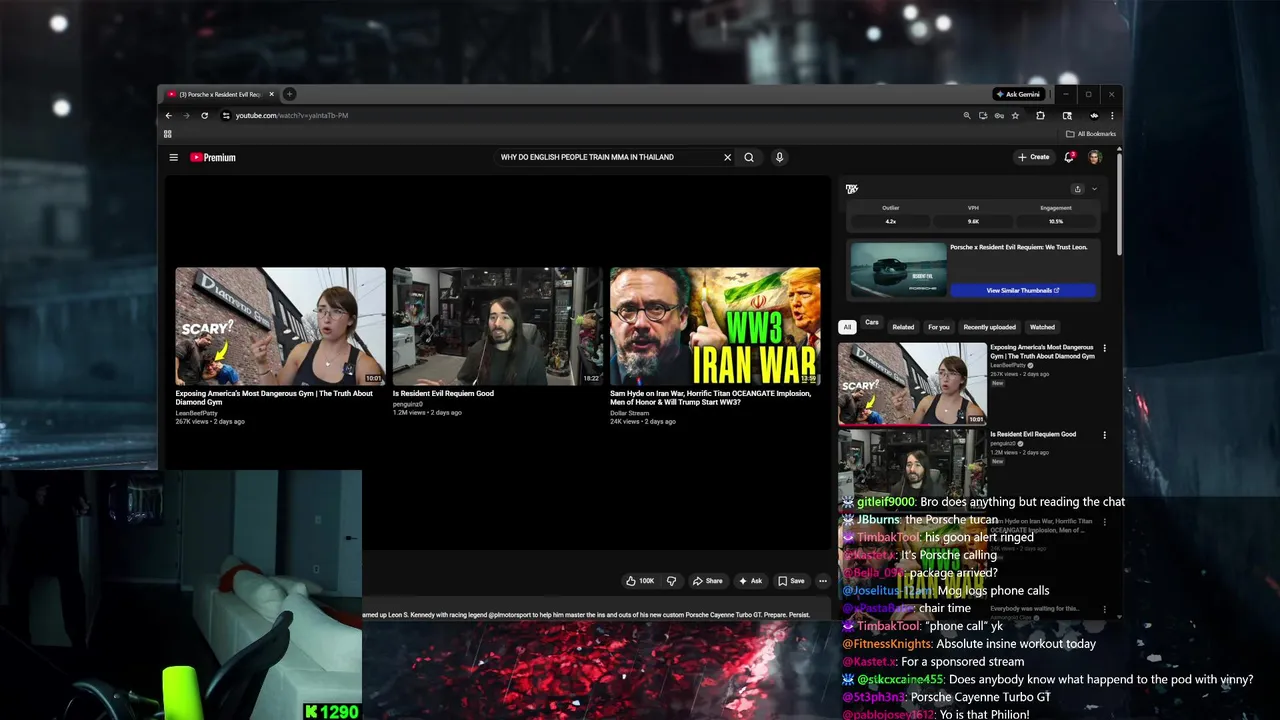Click the Share button
This screenshot has height=720, width=1280.
tap(707, 581)
